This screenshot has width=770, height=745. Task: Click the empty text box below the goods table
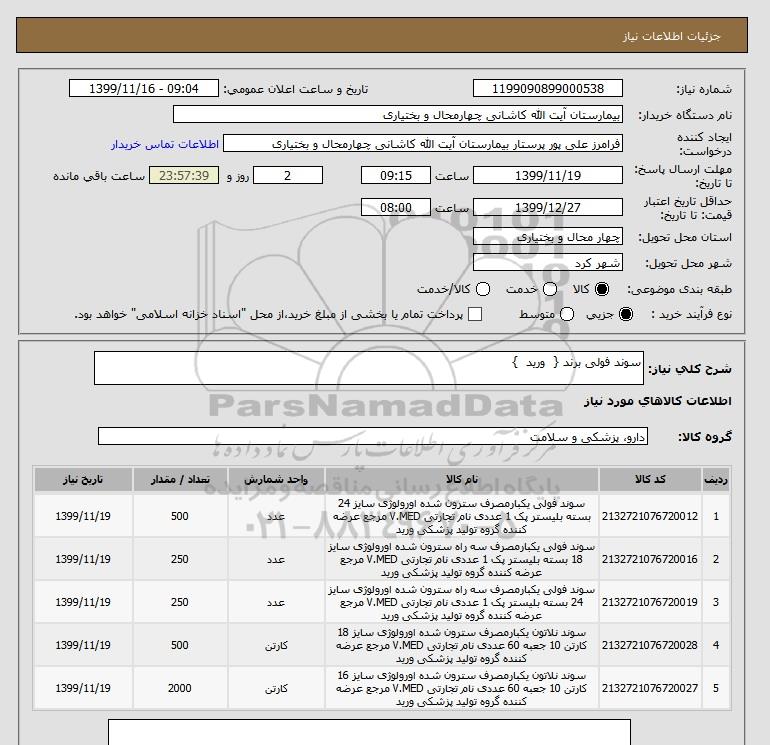[x=369, y=732]
